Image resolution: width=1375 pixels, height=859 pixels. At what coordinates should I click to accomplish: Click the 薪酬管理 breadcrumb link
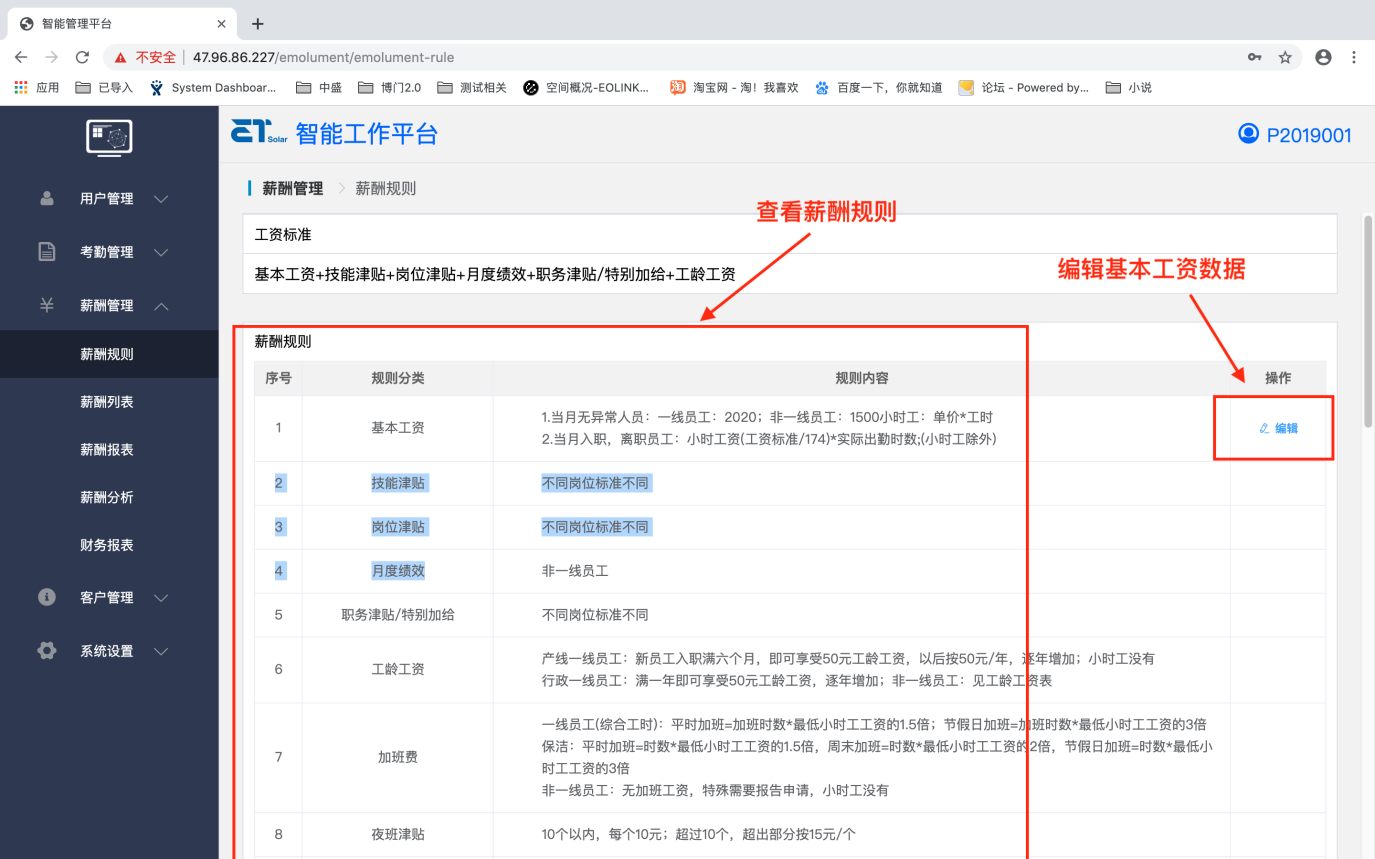pyautogui.click(x=292, y=188)
